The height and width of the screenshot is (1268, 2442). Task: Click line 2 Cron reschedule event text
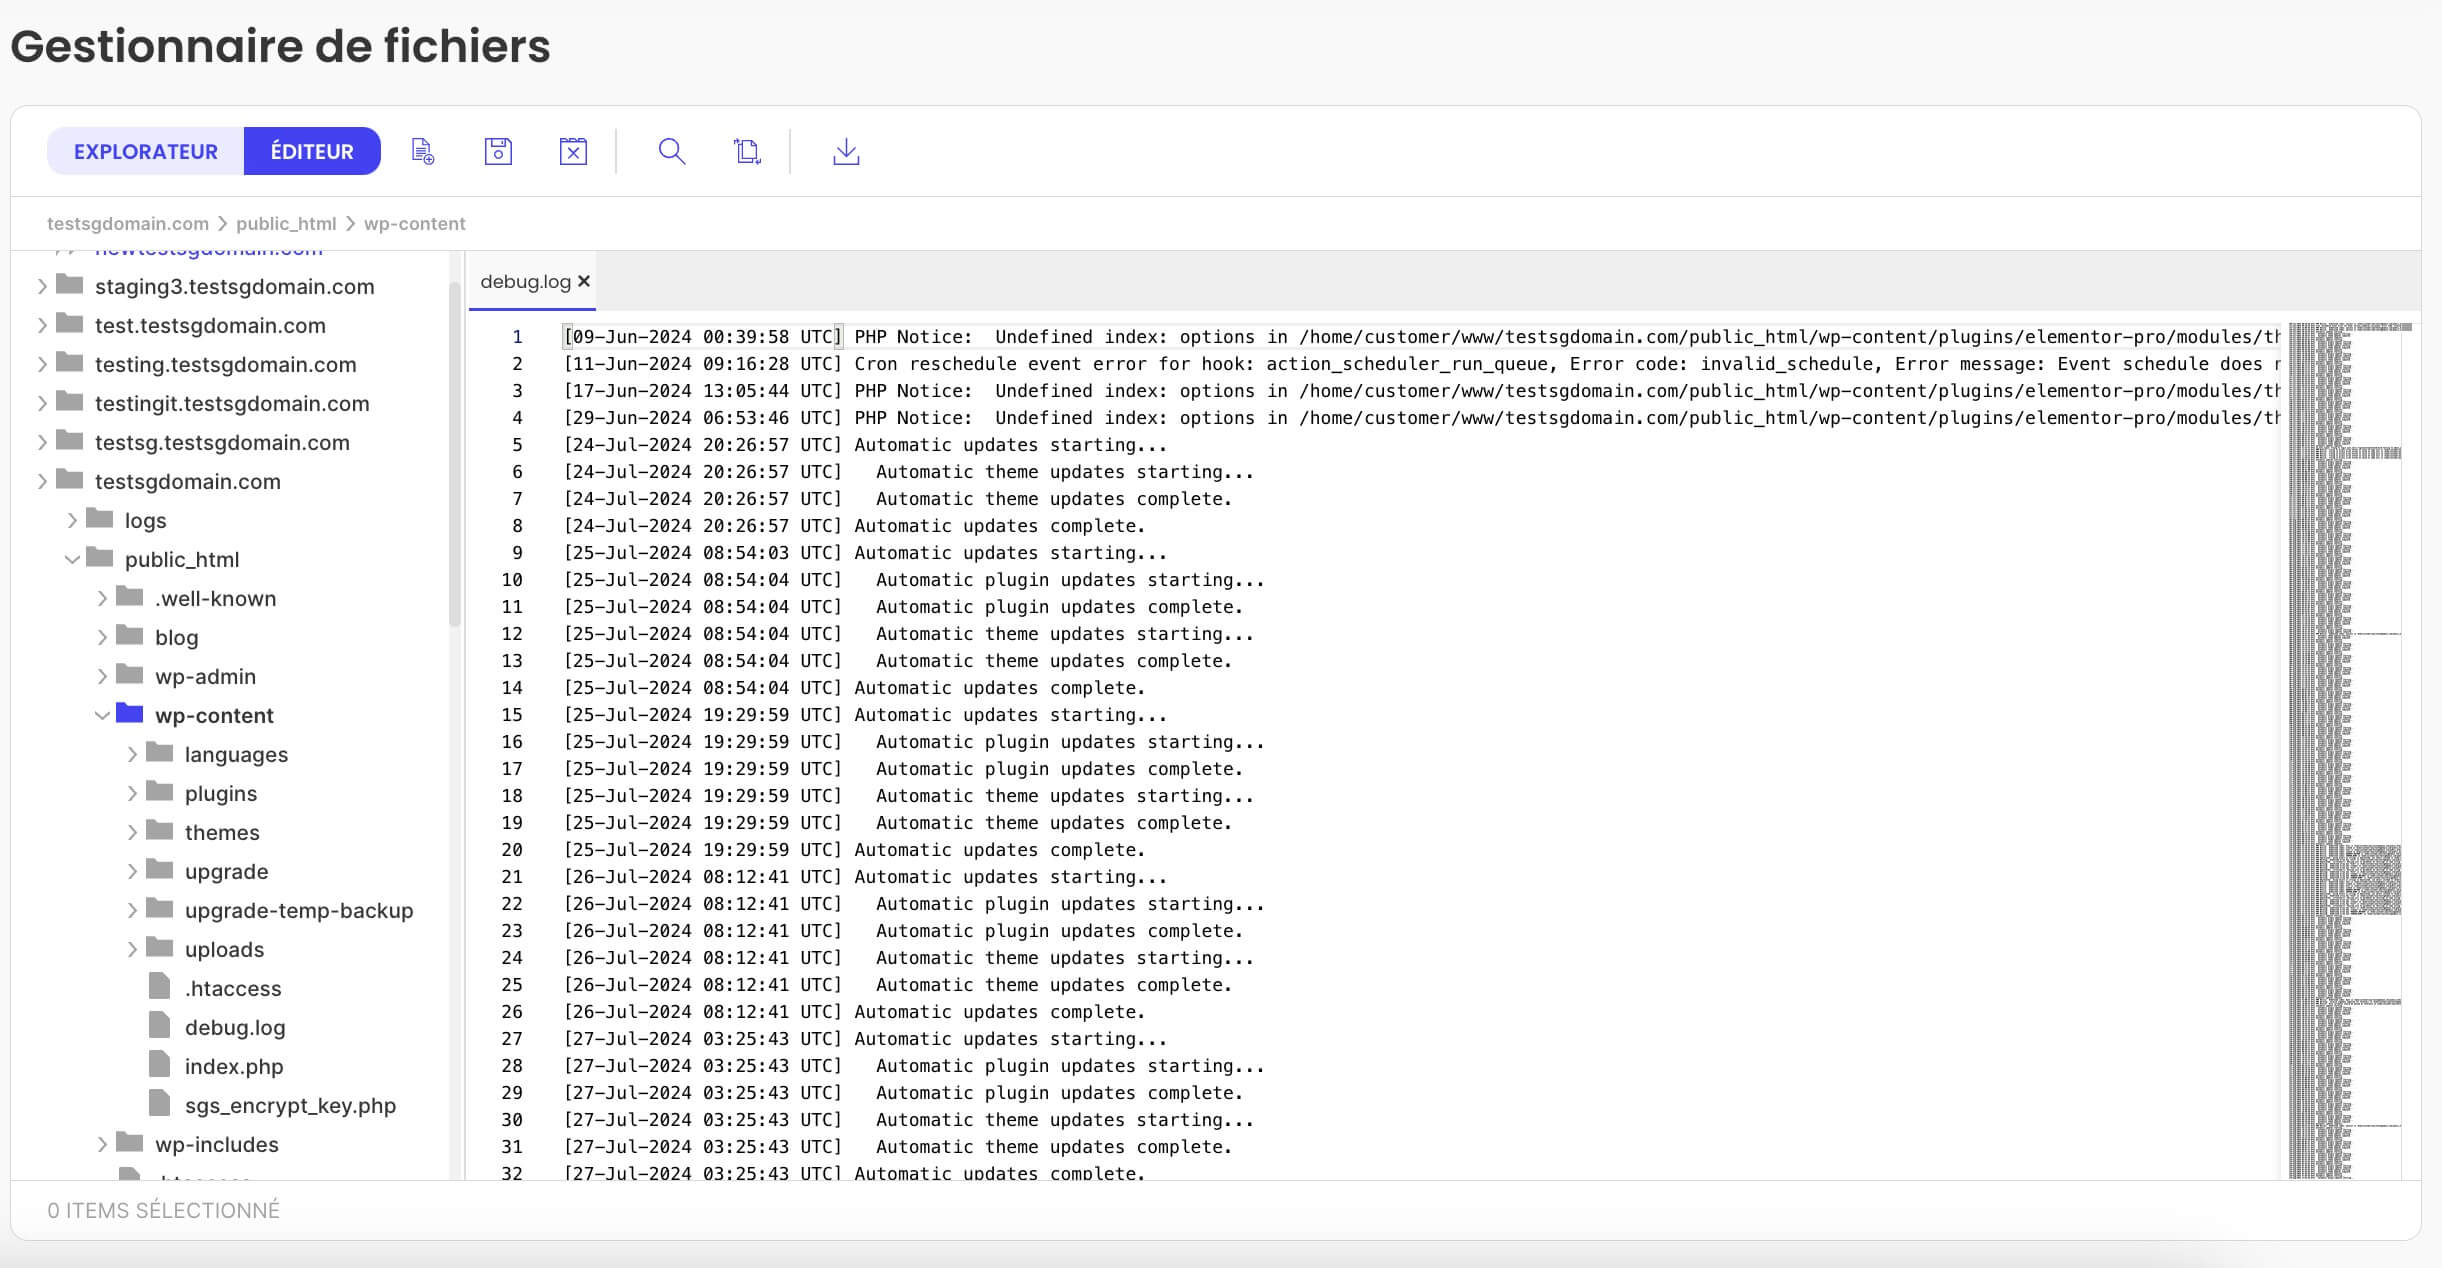click(x=1568, y=364)
